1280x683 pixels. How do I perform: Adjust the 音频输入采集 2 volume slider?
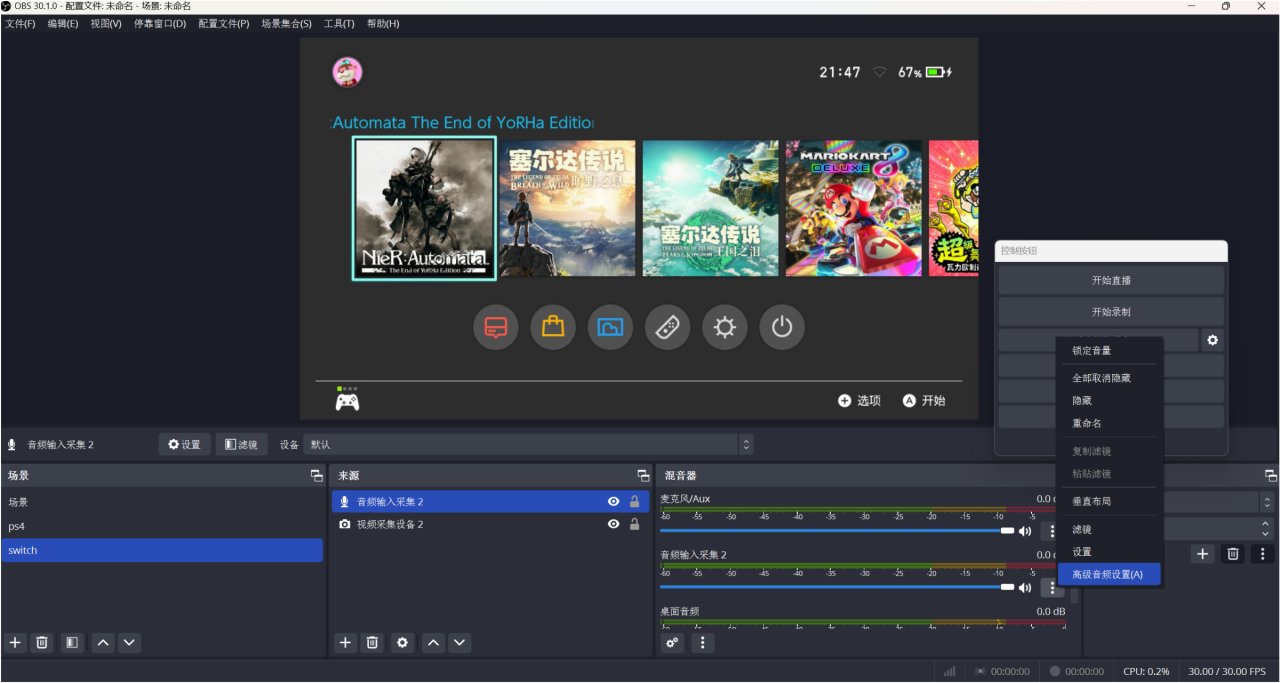(837, 587)
